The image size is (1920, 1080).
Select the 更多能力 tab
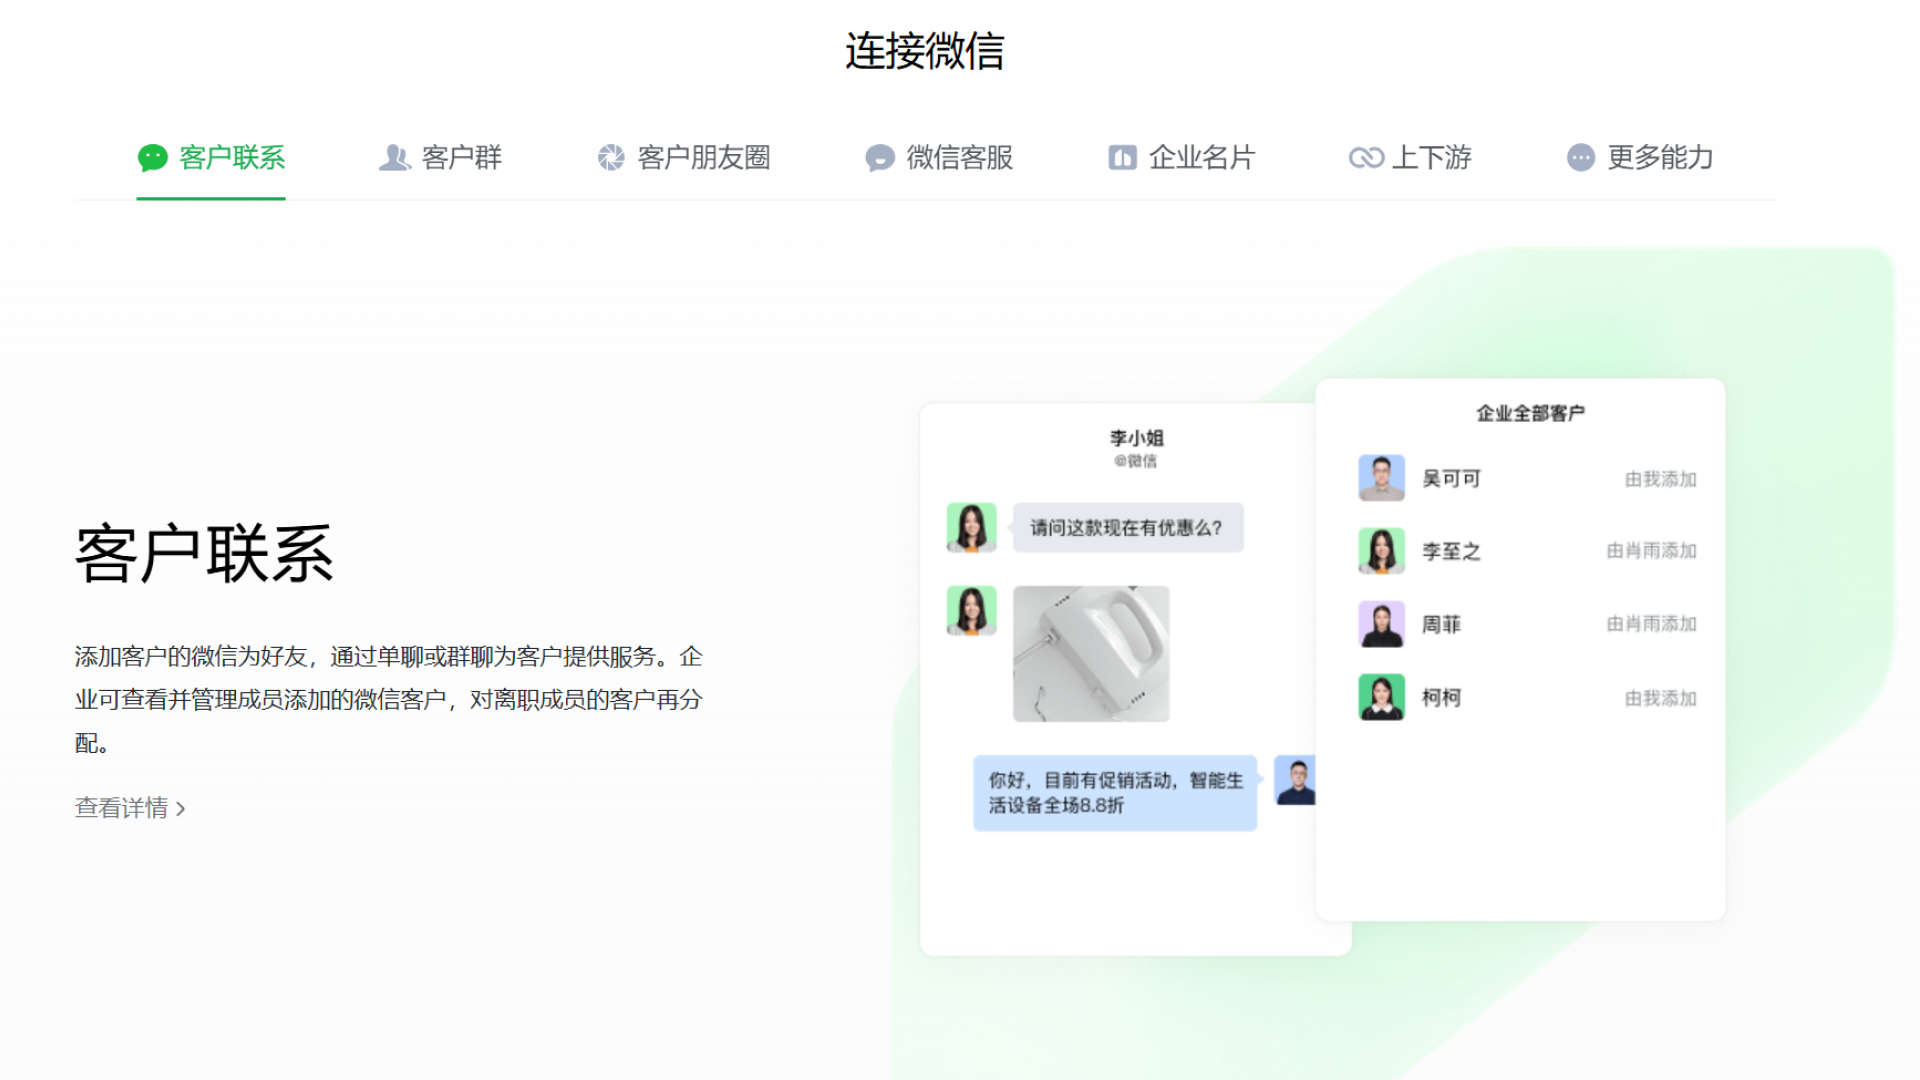(x=1659, y=157)
